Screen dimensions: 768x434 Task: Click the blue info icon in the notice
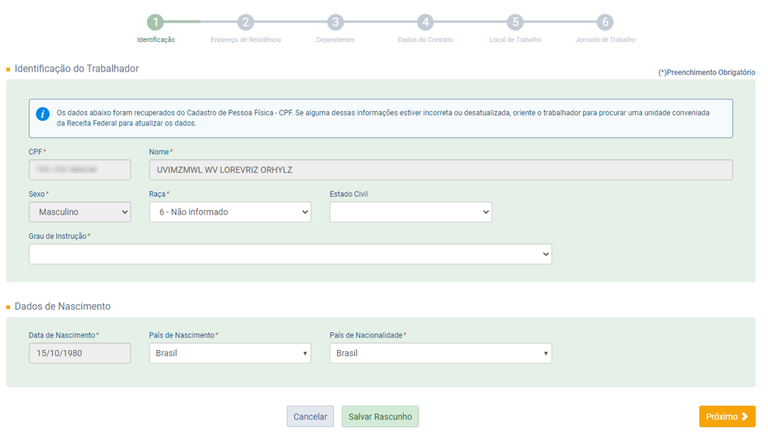(43, 114)
